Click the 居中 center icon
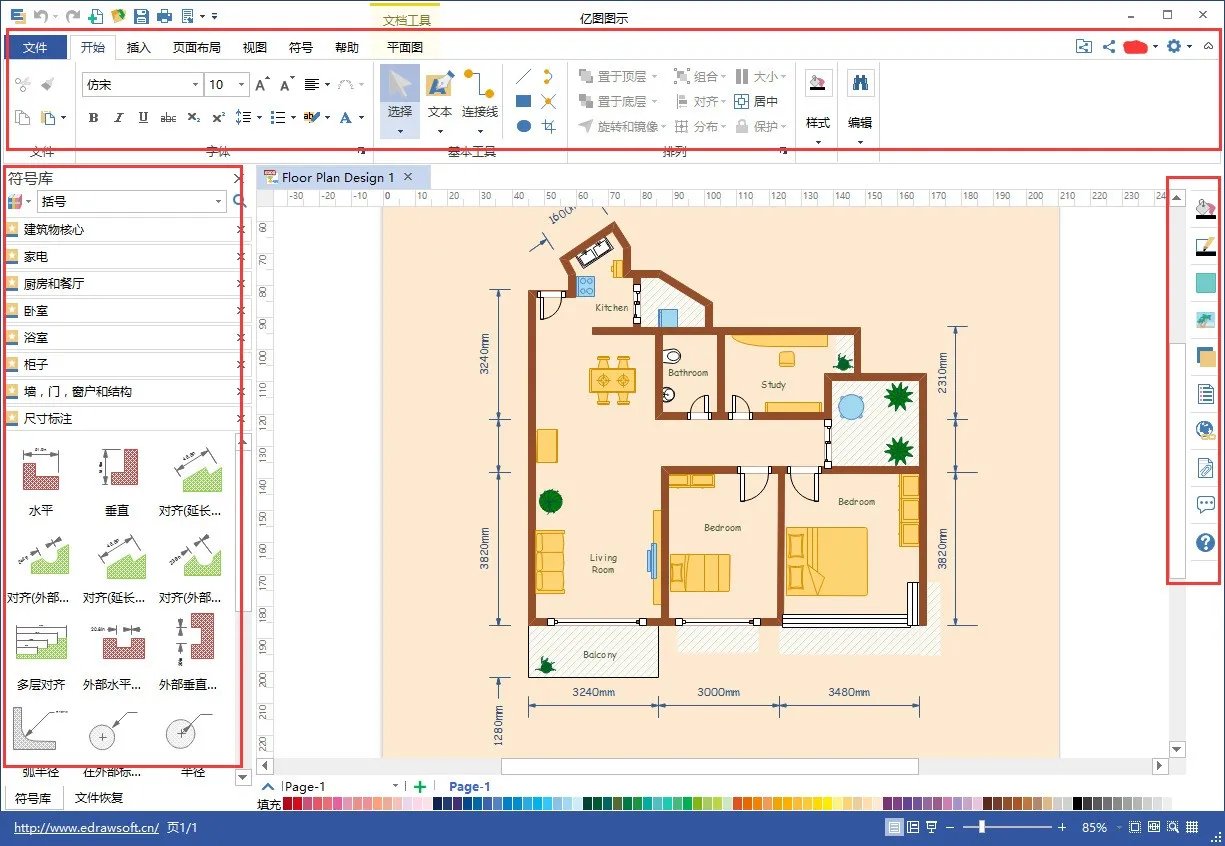The image size is (1225, 846). click(756, 101)
